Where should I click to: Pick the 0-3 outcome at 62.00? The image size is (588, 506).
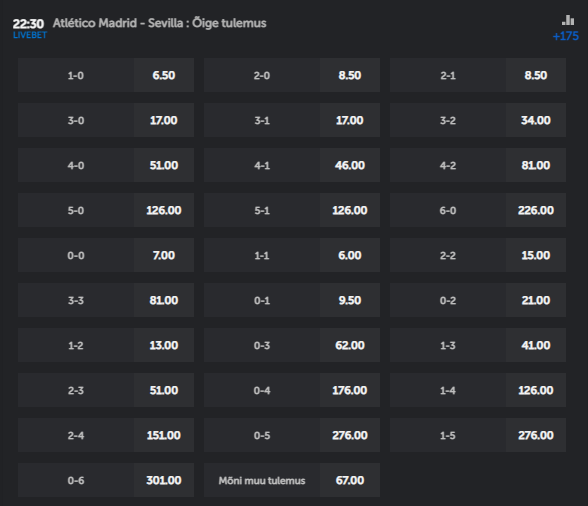pos(292,345)
